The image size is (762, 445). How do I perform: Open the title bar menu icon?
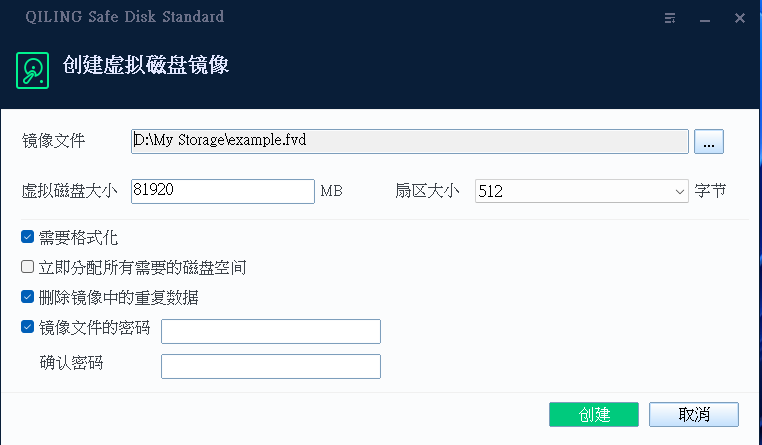[670, 18]
